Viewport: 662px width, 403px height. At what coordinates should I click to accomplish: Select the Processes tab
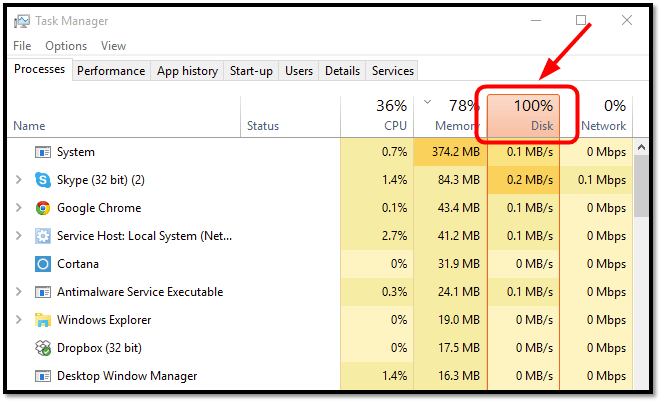point(40,69)
